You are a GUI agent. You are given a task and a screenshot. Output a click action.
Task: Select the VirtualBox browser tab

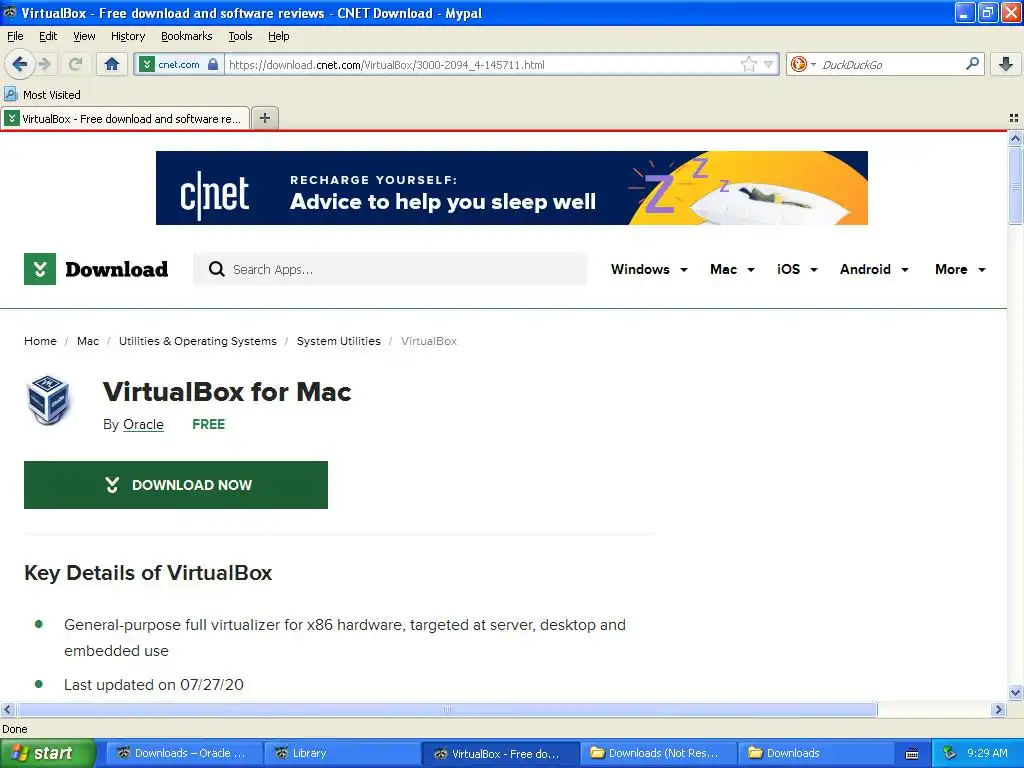(x=125, y=119)
